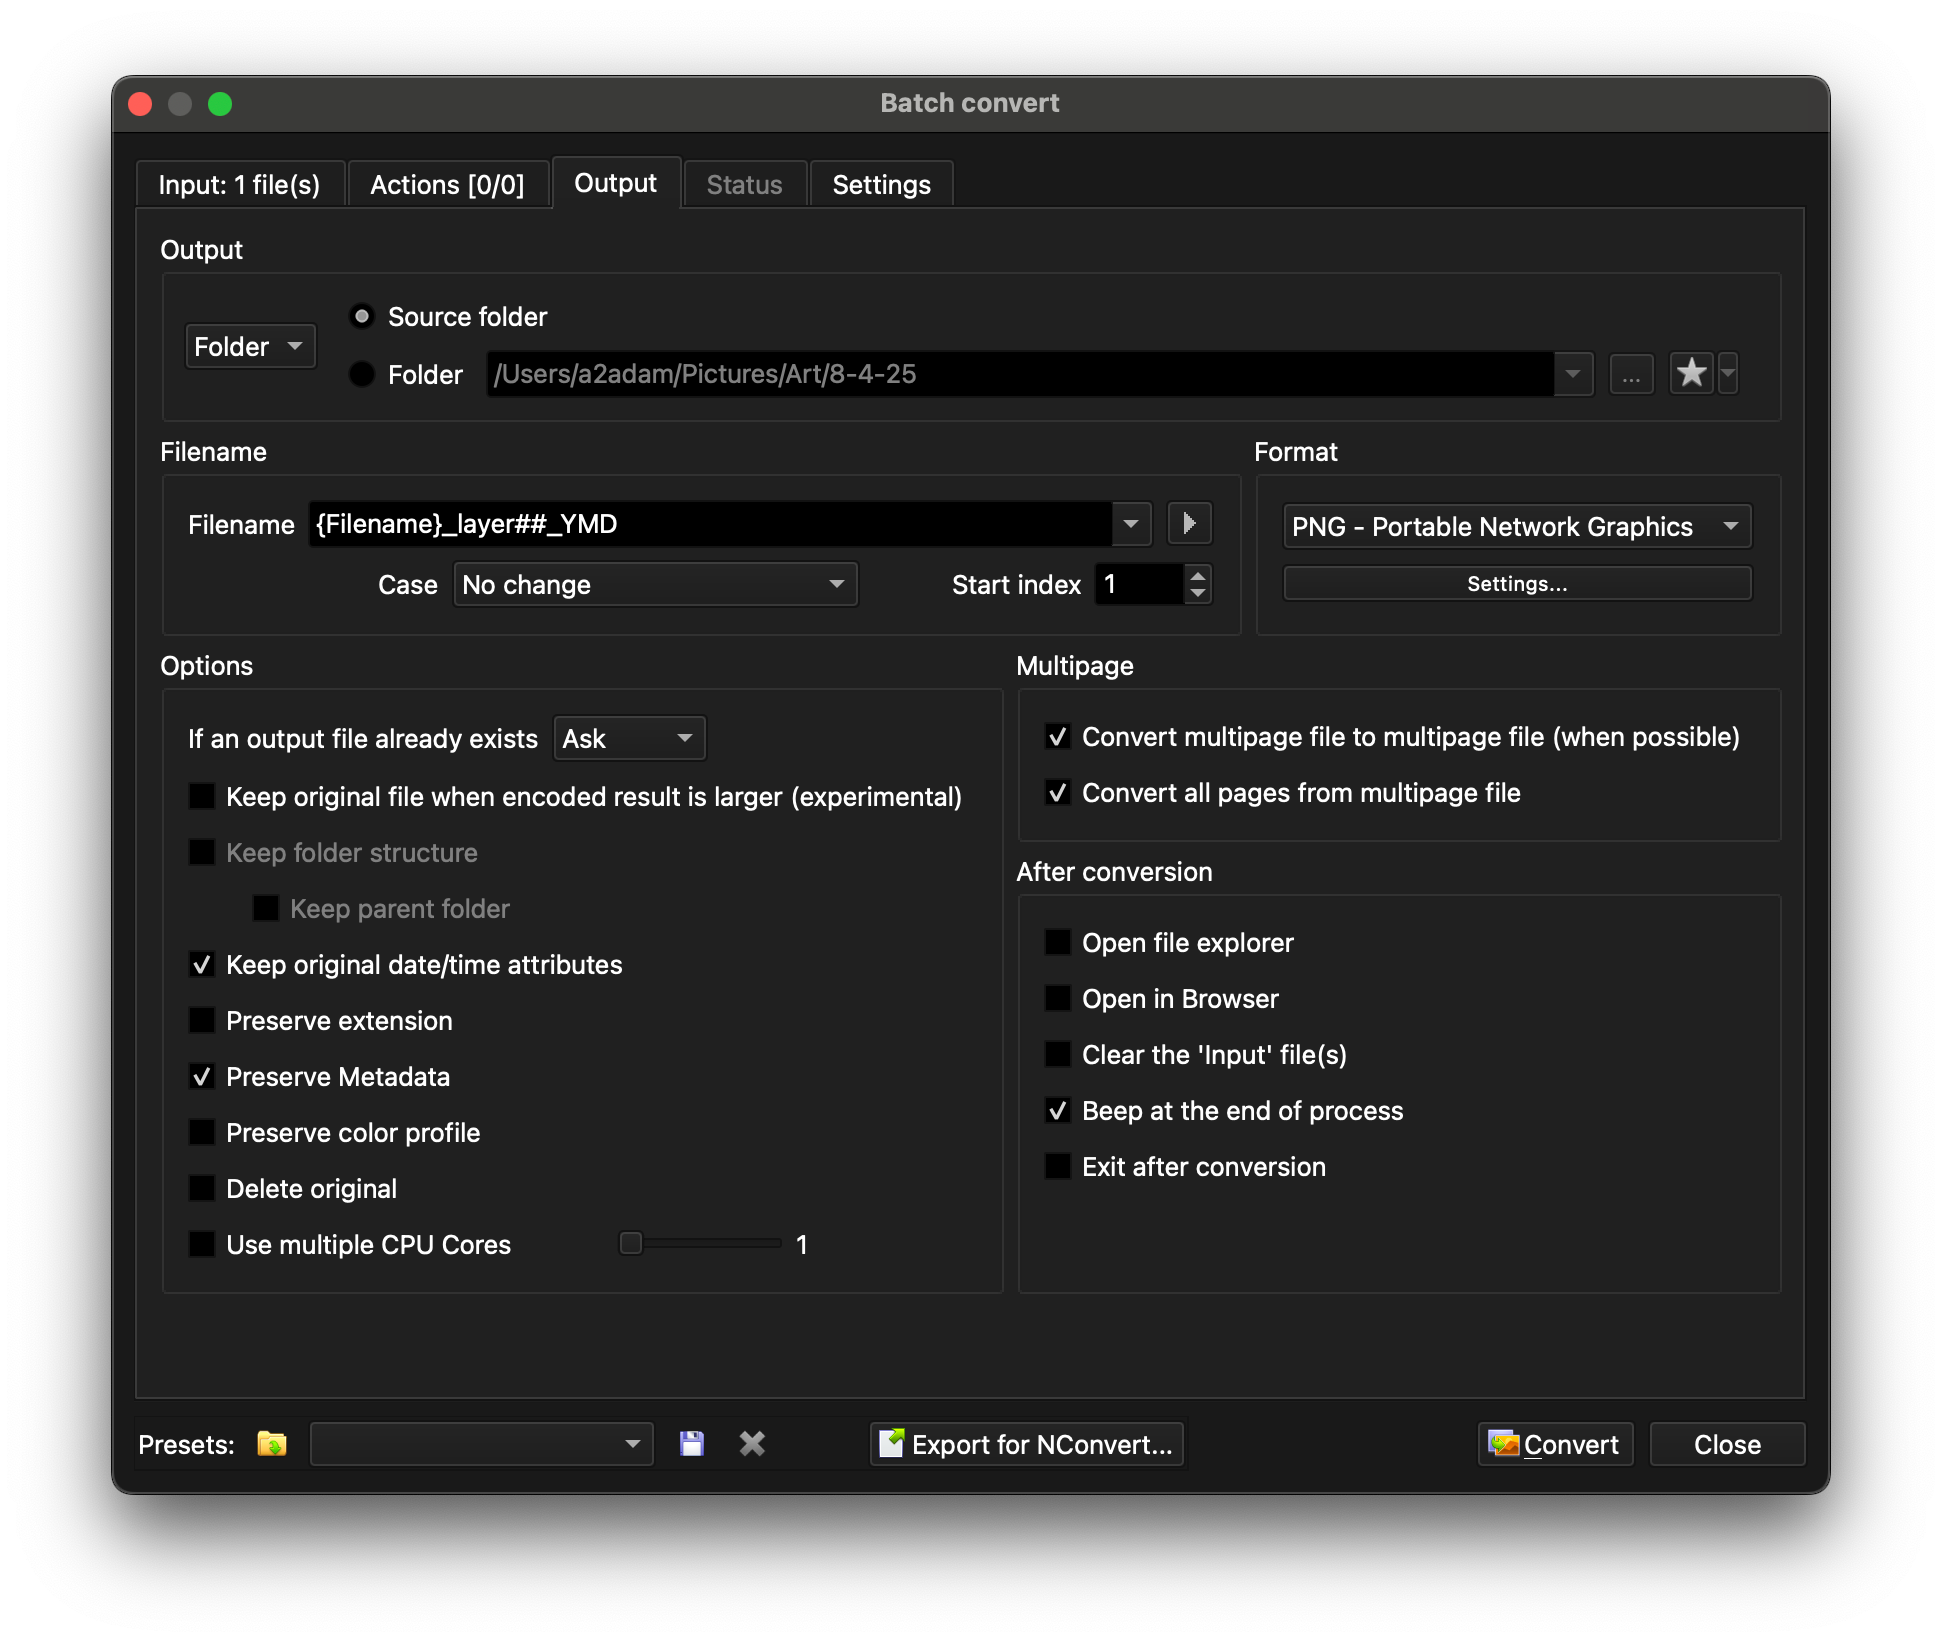Image resolution: width=1942 pixels, height=1642 pixels.
Task: Enable Open in Browser checkbox
Action: [x=1058, y=999]
